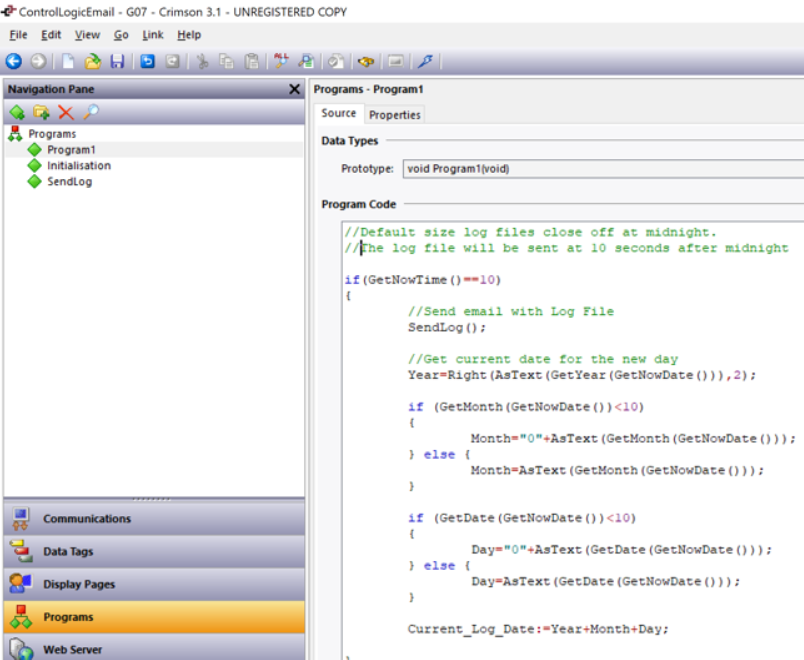Close the Navigation Pane

point(294,90)
